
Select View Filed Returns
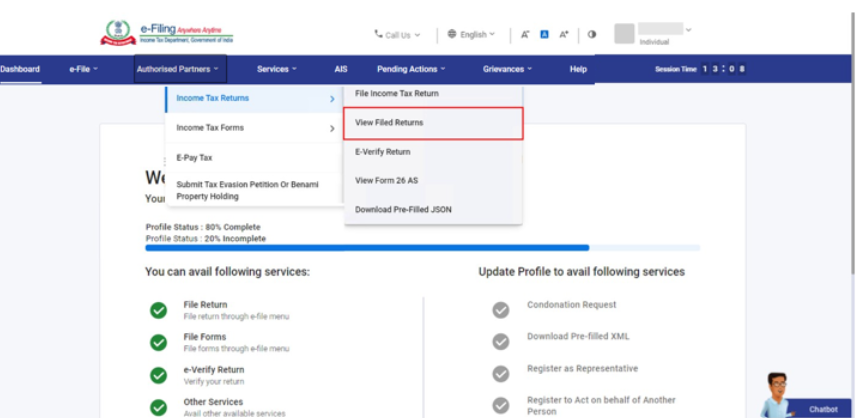click(x=432, y=123)
